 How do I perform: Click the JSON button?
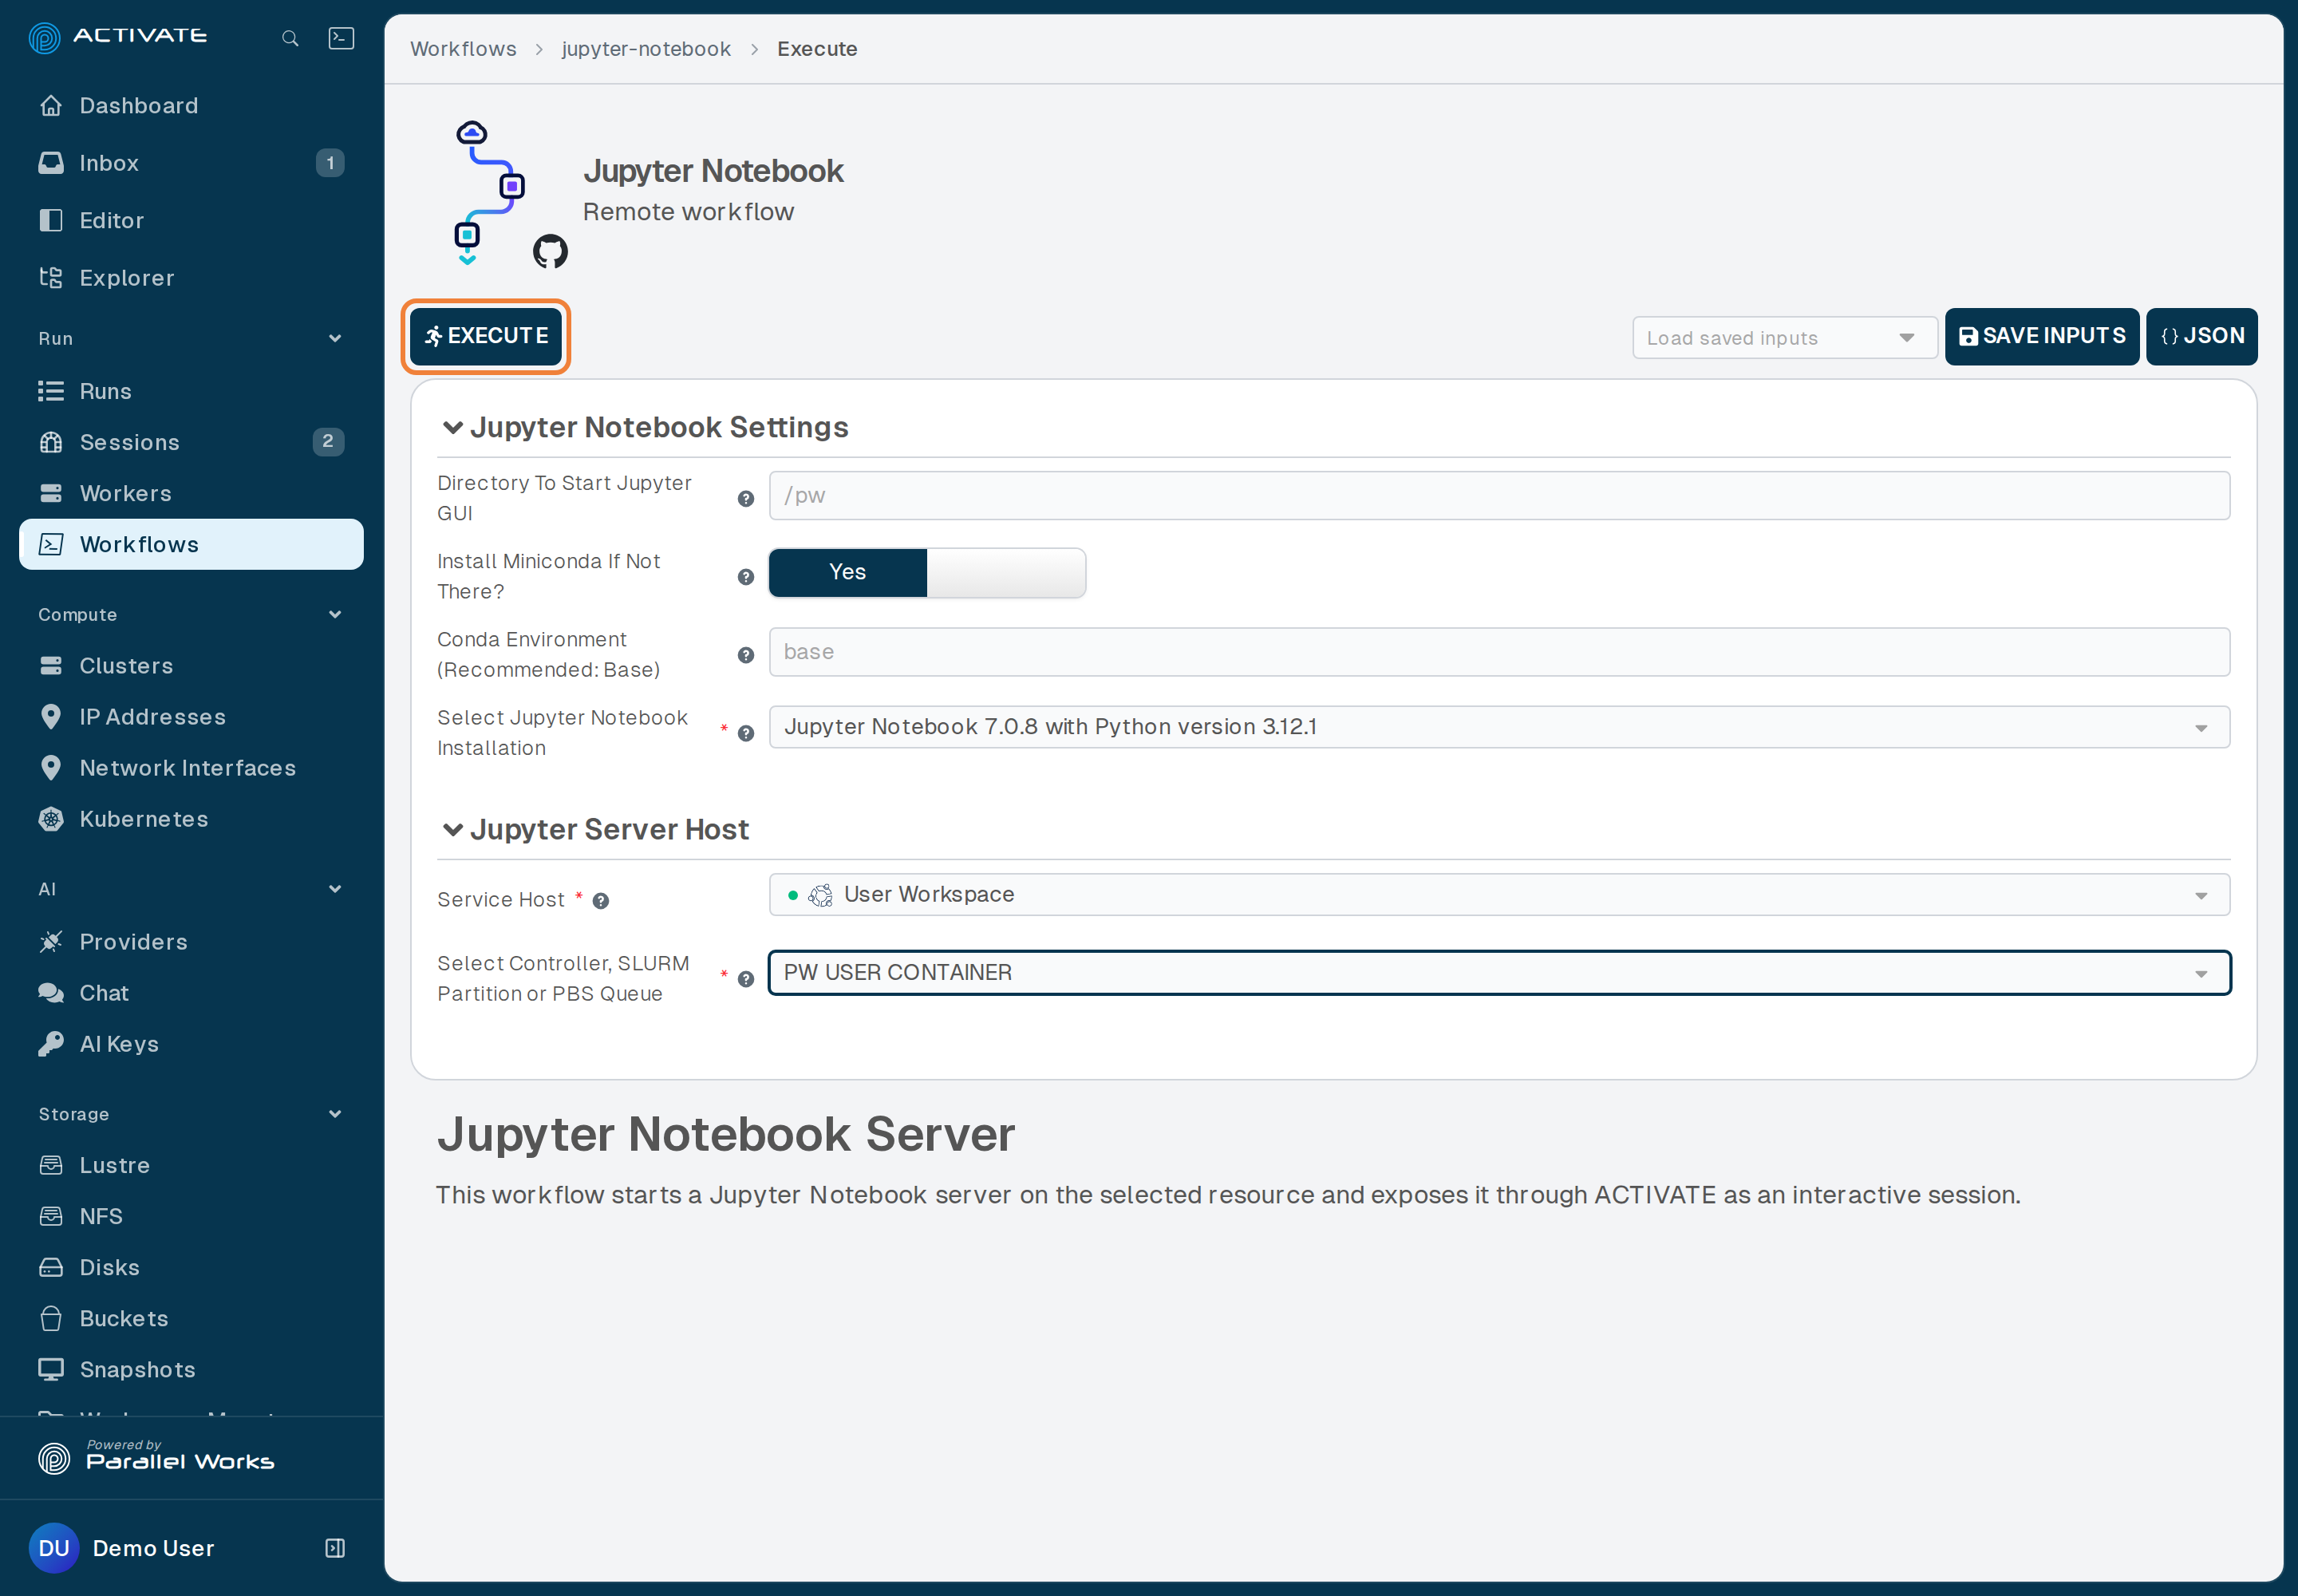(2201, 336)
